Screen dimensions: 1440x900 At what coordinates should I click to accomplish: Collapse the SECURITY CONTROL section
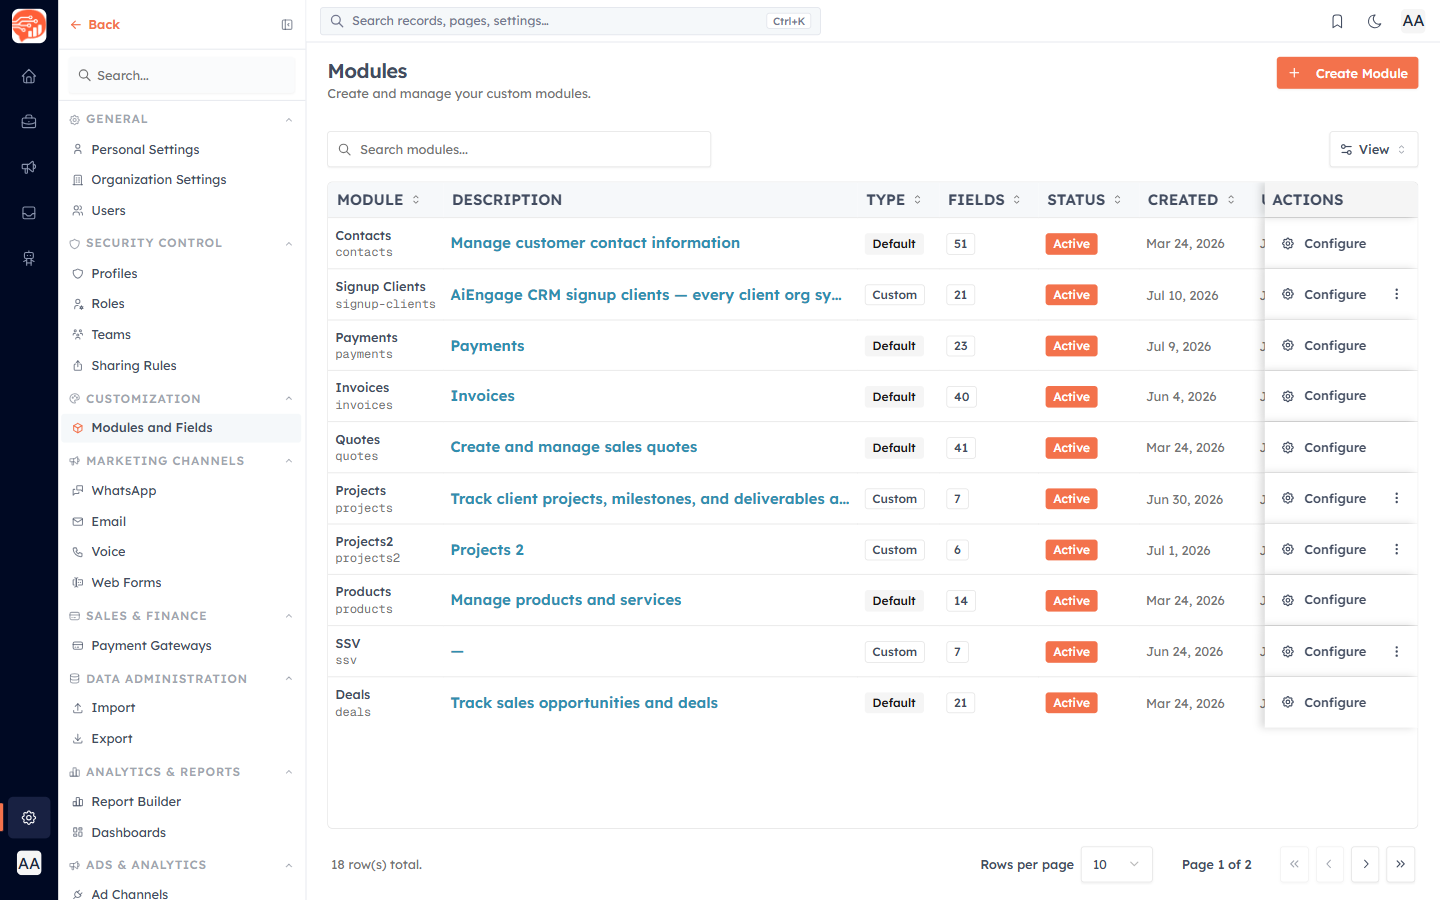click(288, 243)
